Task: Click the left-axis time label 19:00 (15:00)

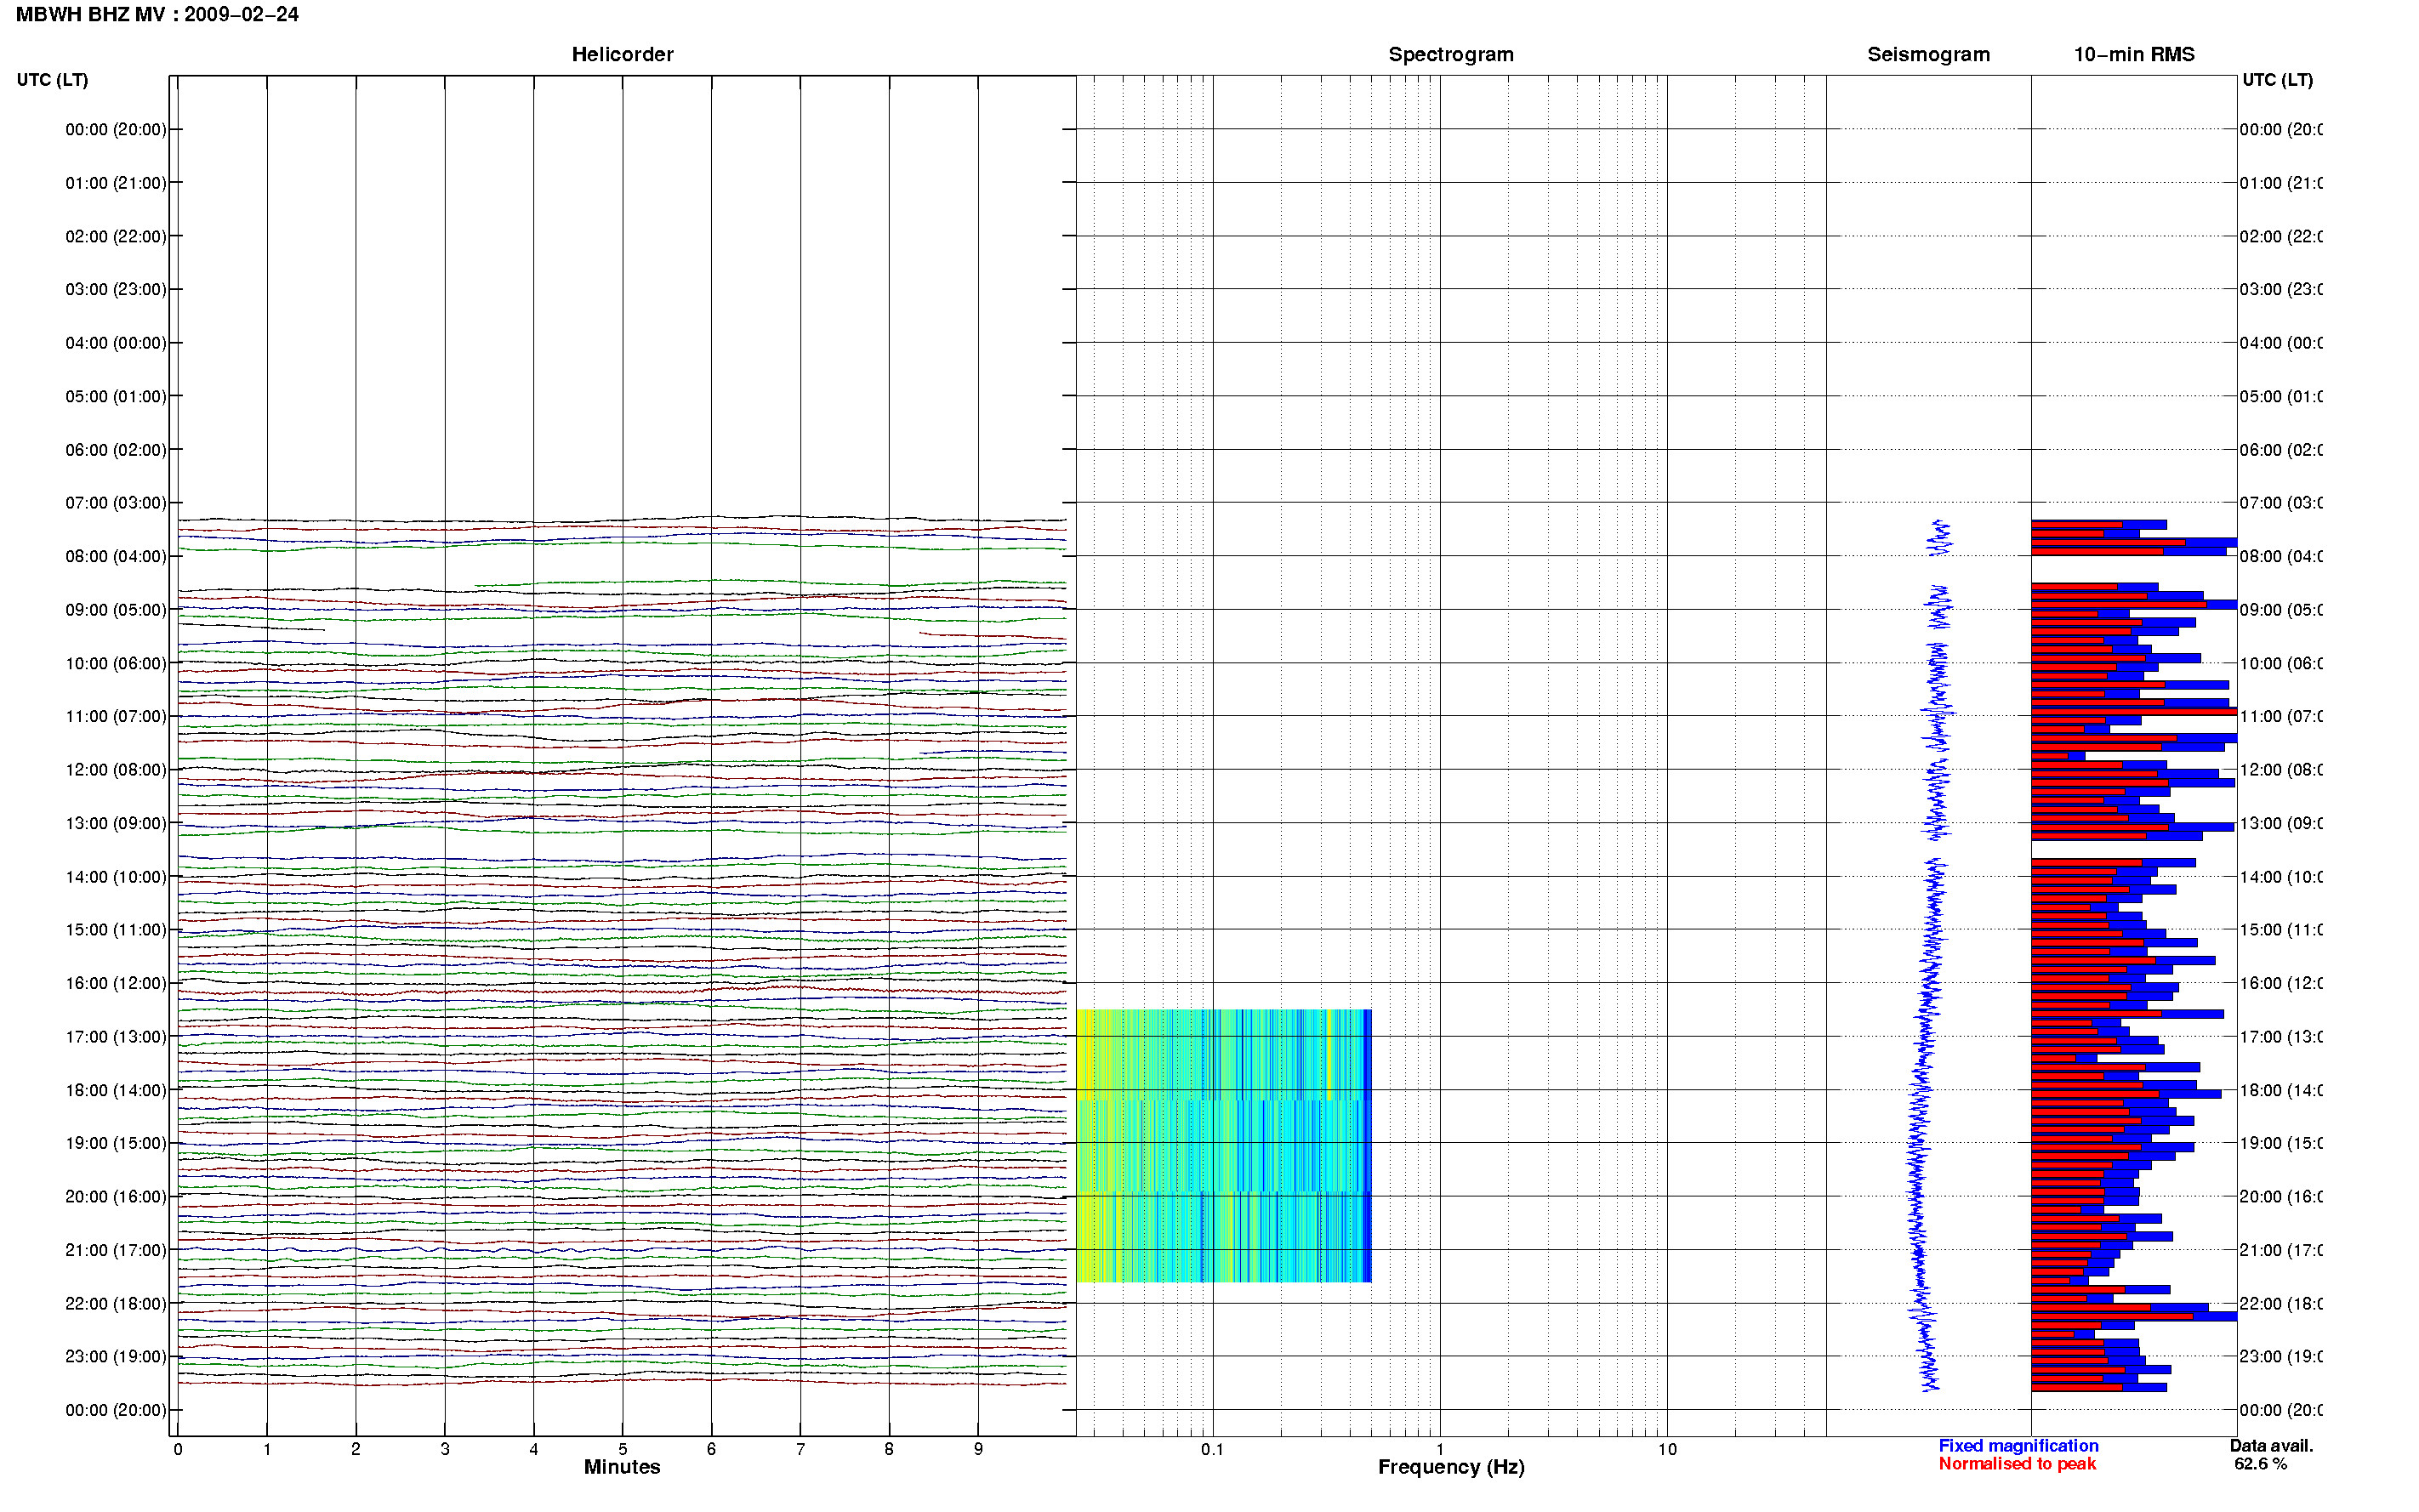Action: tap(116, 1143)
